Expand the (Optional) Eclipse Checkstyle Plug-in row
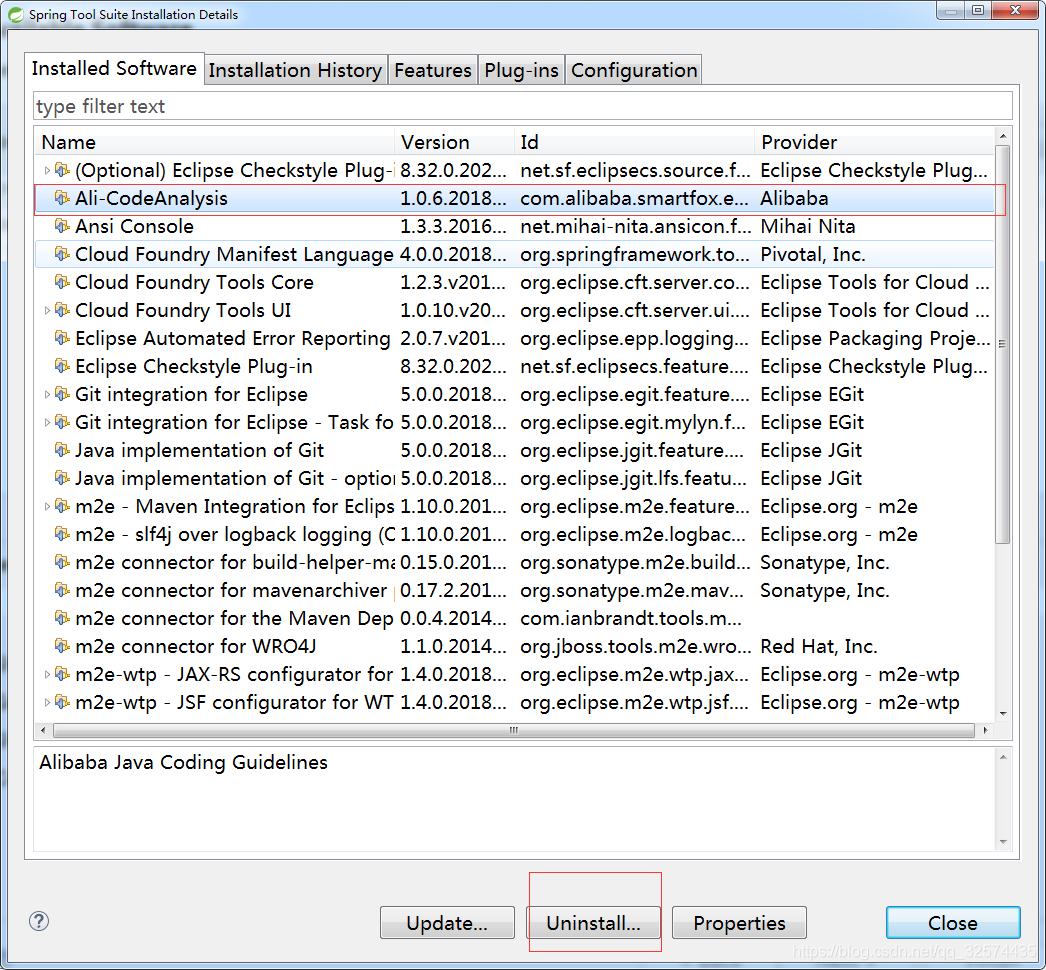1046x970 pixels. [47, 170]
